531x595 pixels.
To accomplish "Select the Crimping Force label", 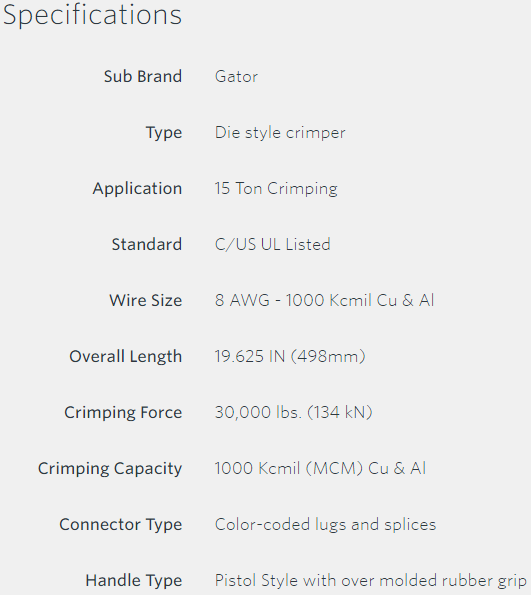I will tap(123, 413).
